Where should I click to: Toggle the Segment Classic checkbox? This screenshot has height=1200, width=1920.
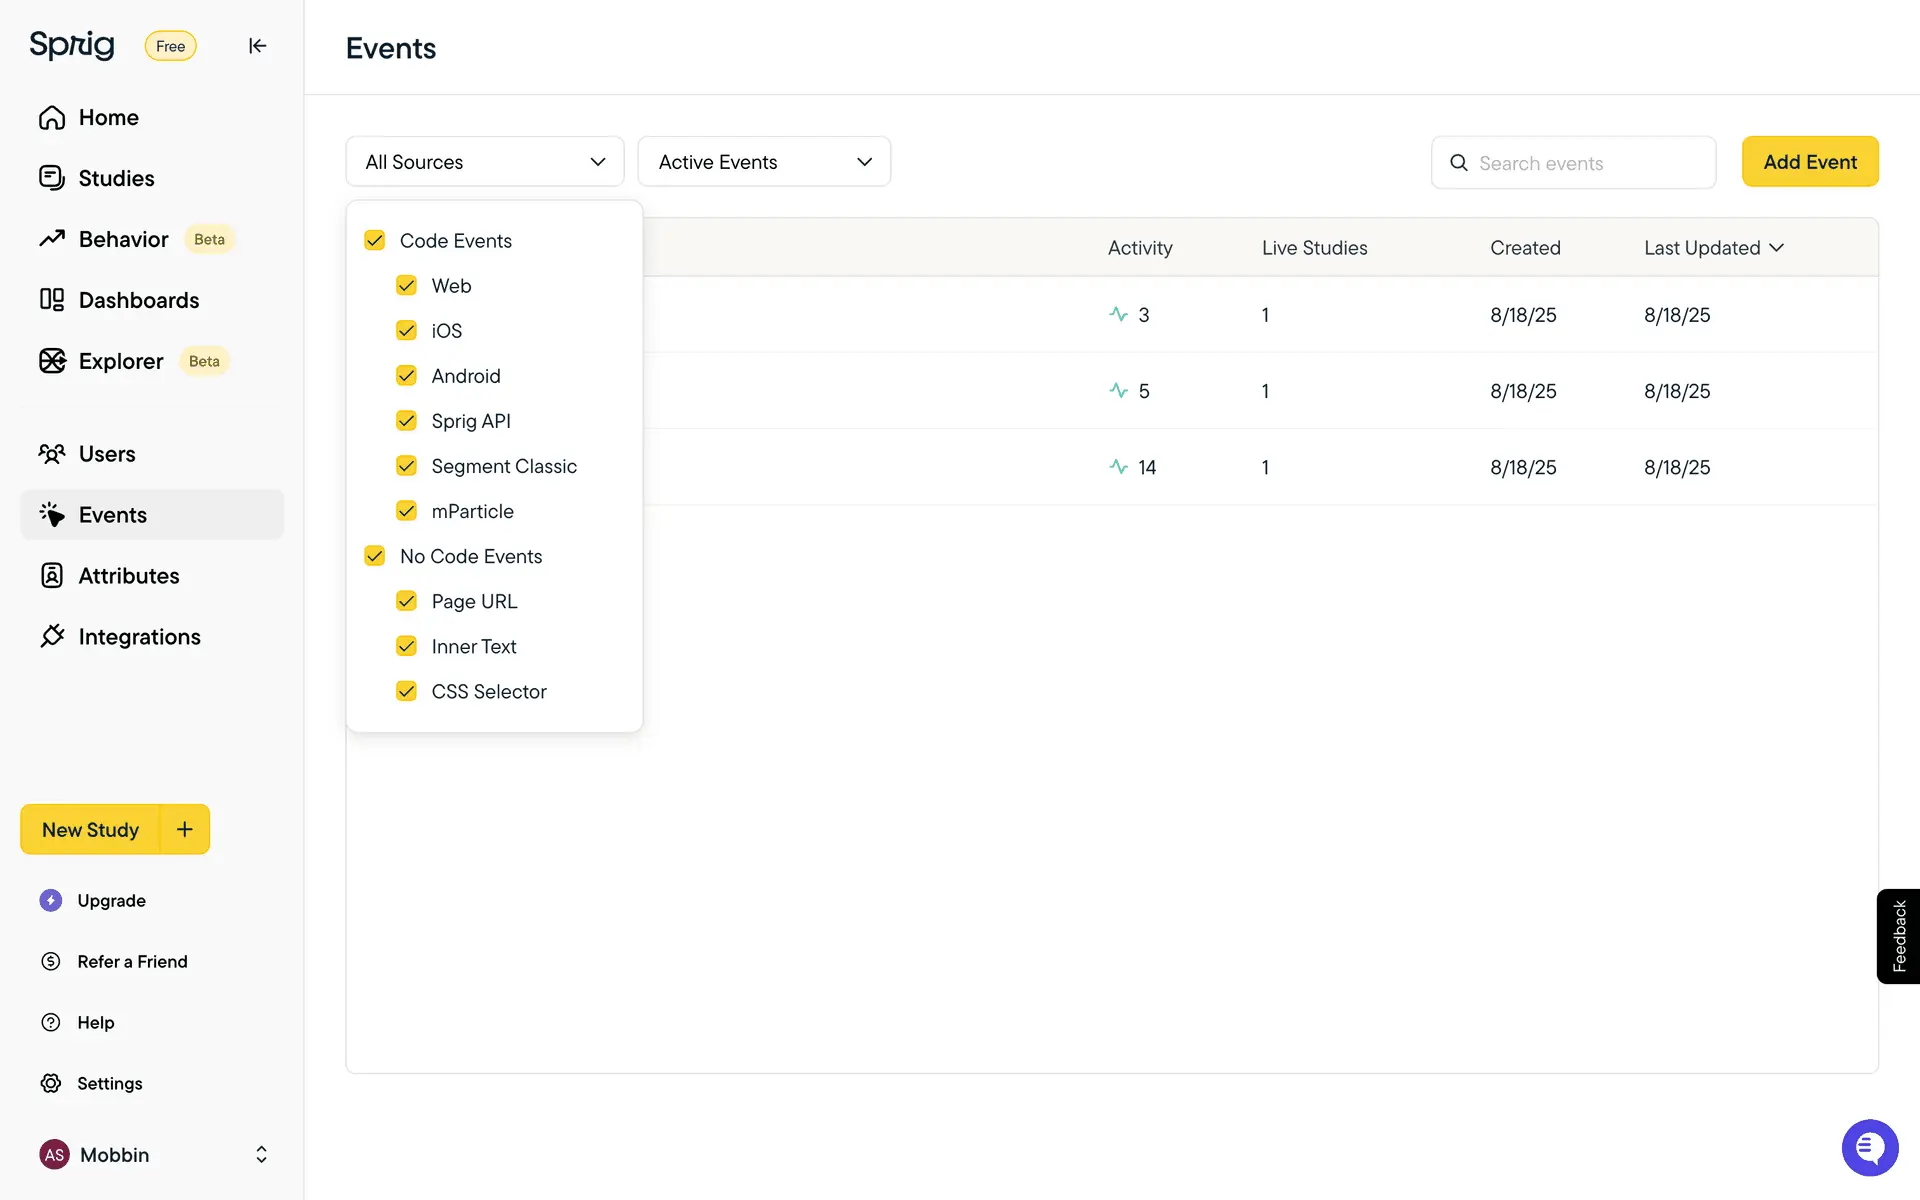tap(407, 466)
